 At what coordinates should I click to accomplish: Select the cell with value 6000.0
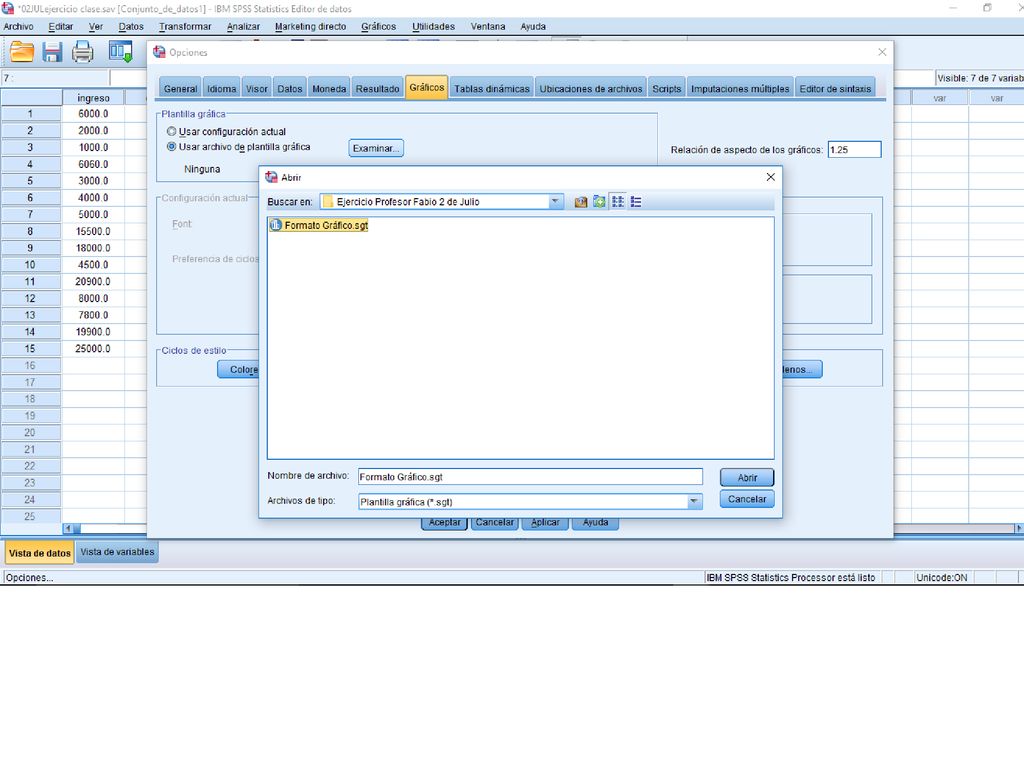coord(93,114)
